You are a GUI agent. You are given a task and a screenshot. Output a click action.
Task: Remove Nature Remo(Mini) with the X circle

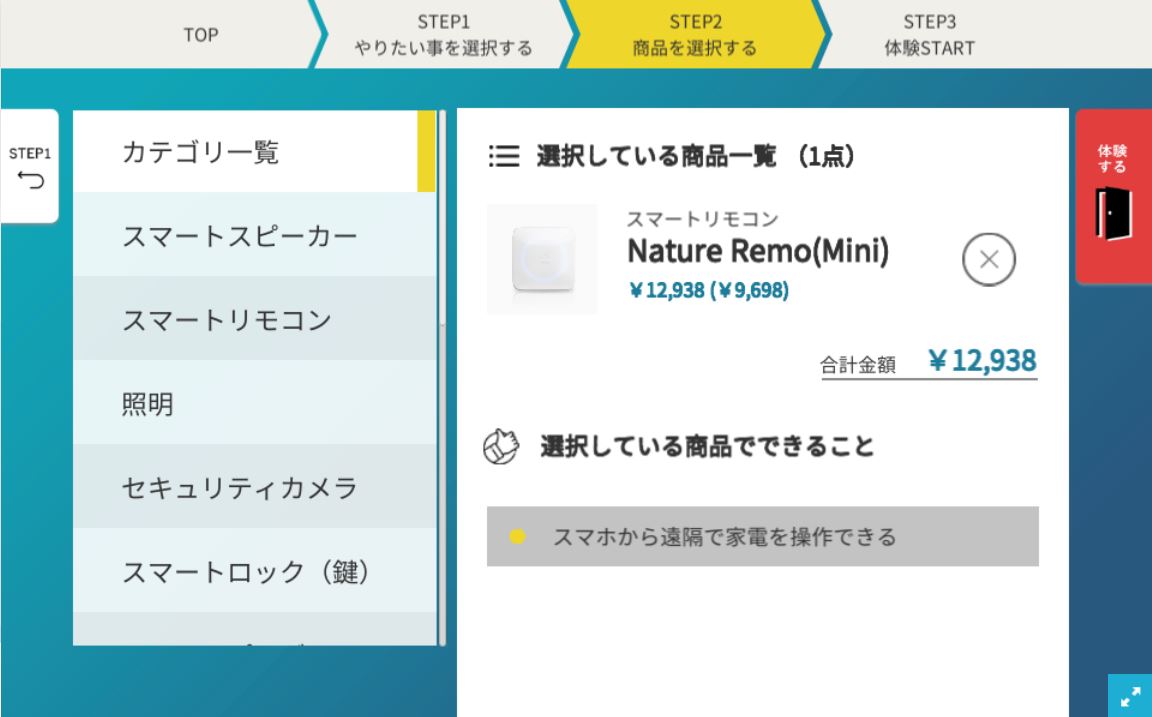[x=988, y=259]
